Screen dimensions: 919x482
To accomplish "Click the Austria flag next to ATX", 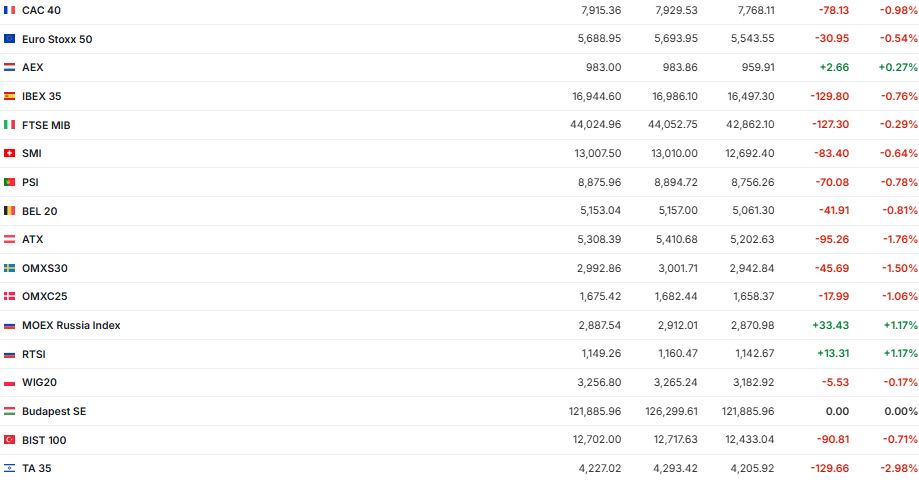I will pos(10,239).
